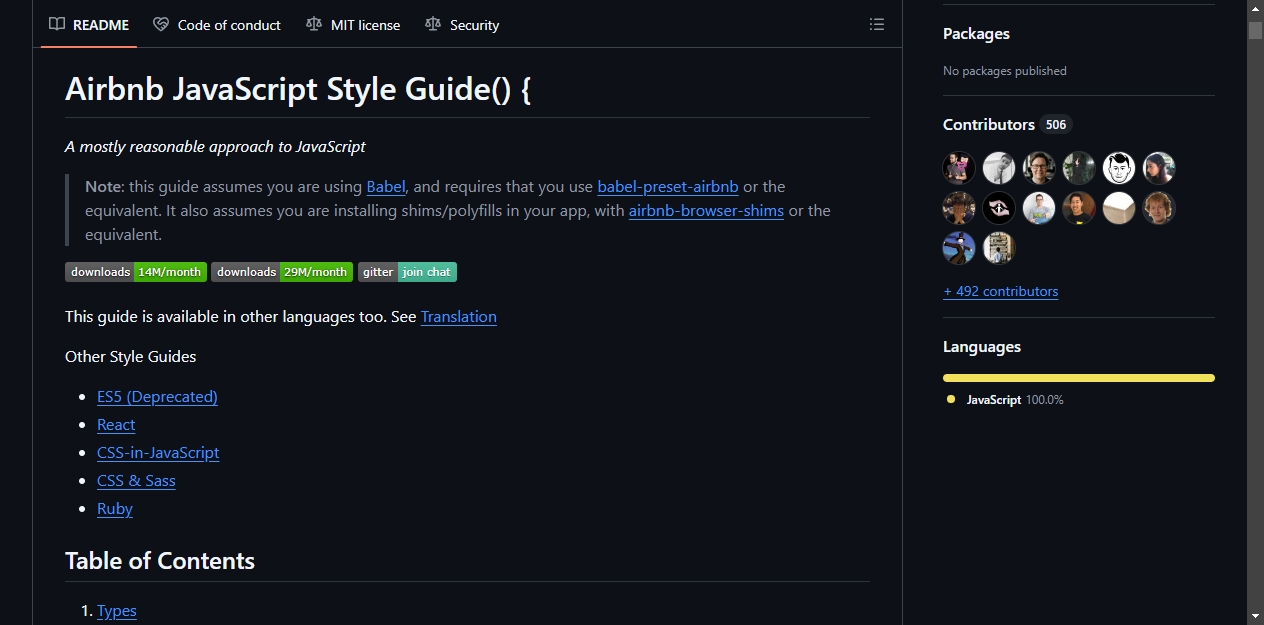Click the yellow dot beside JavaScript

(951, 399)
